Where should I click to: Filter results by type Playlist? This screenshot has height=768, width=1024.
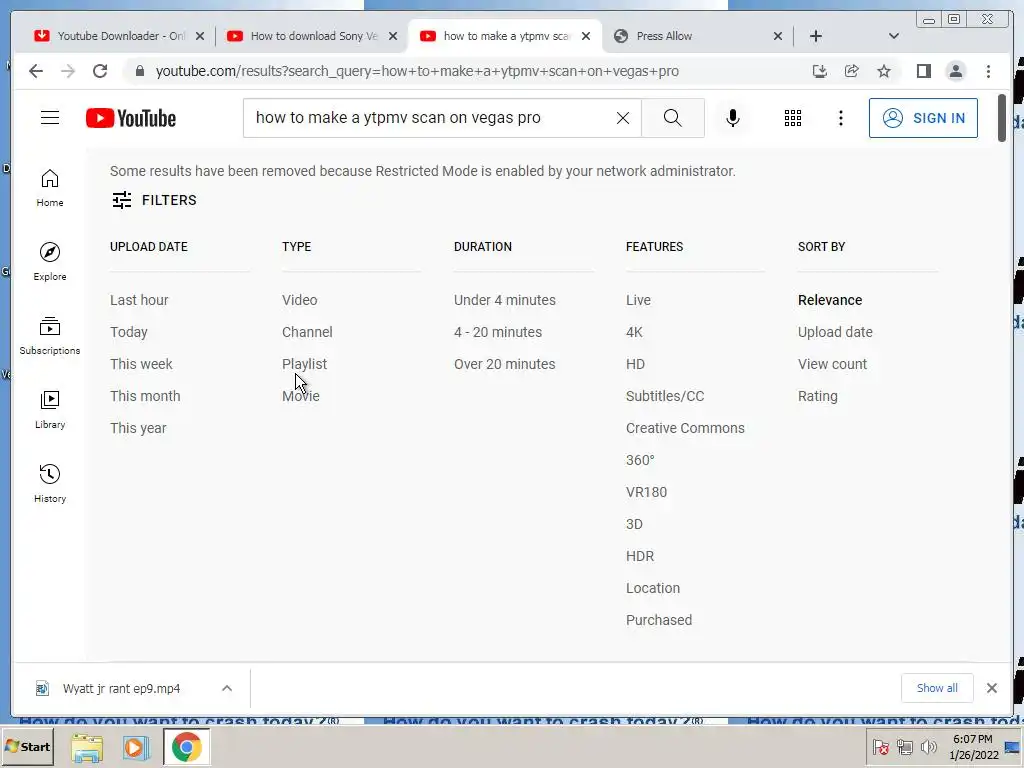click(x=304, y=364)
